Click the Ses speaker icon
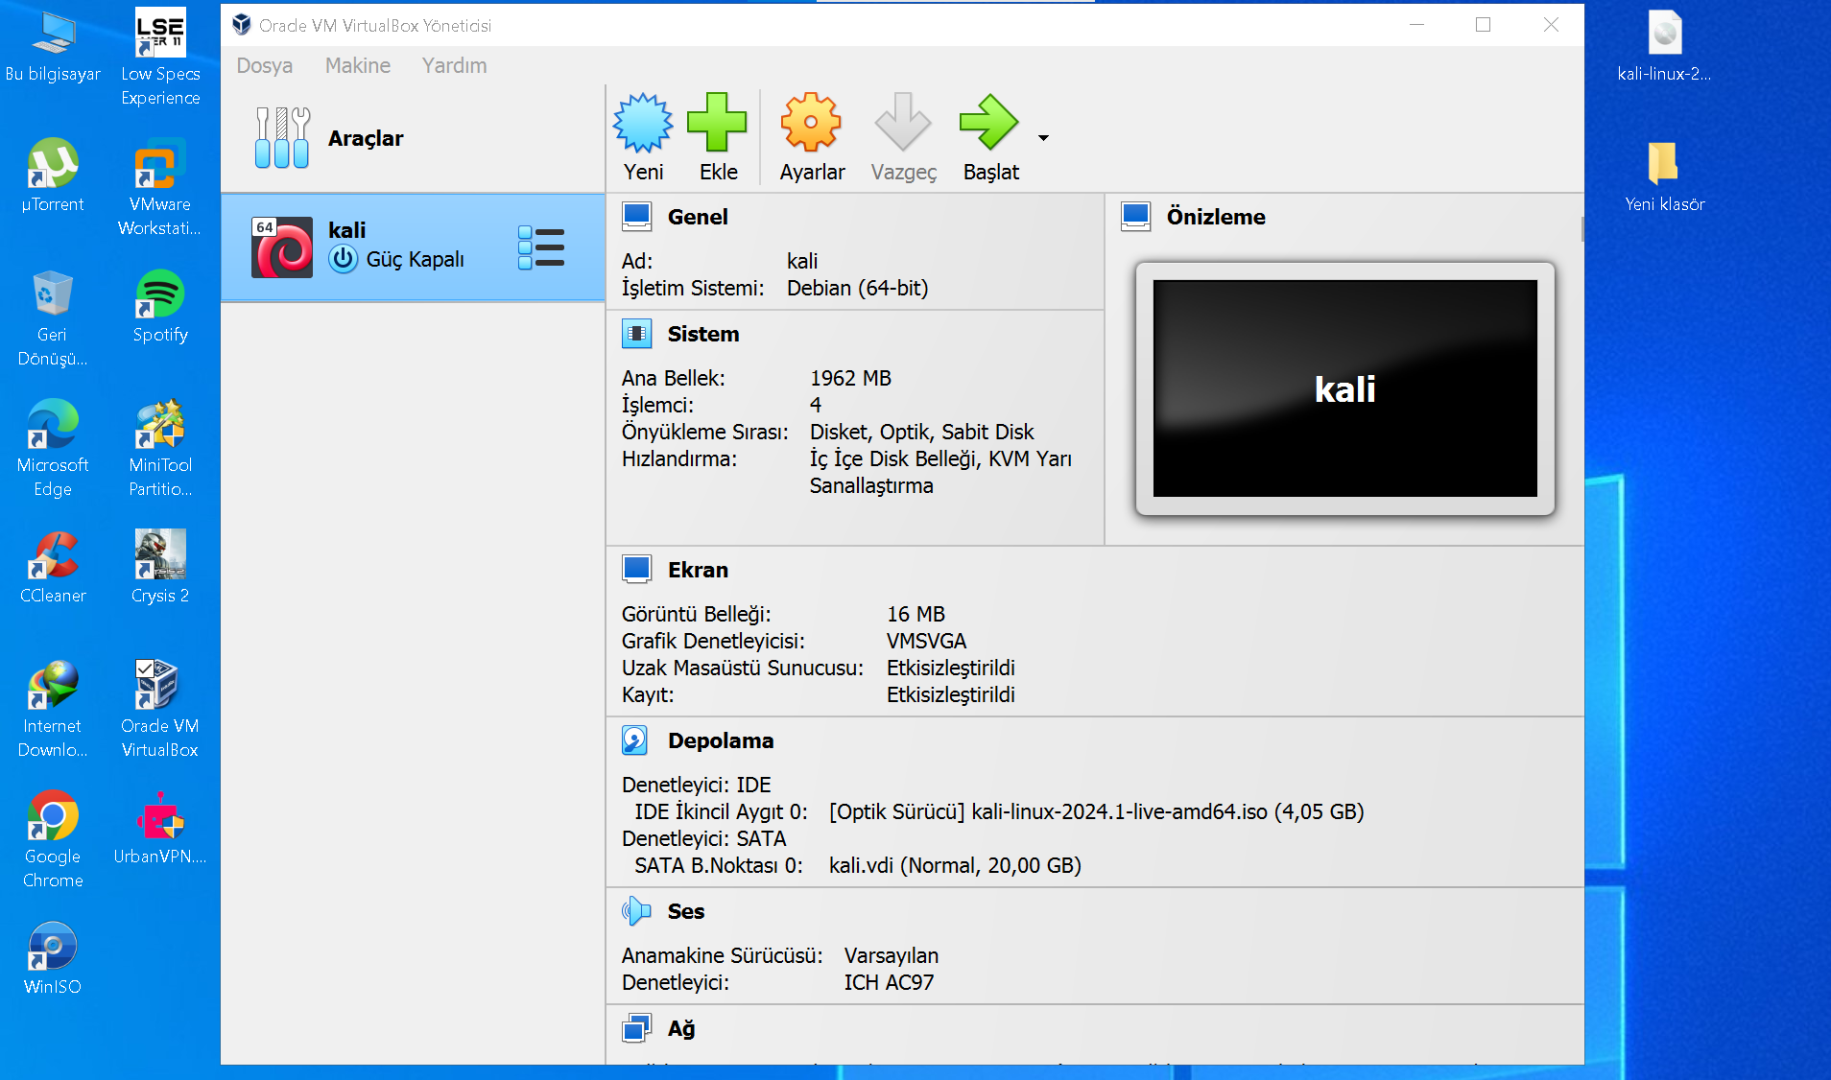 637,911
